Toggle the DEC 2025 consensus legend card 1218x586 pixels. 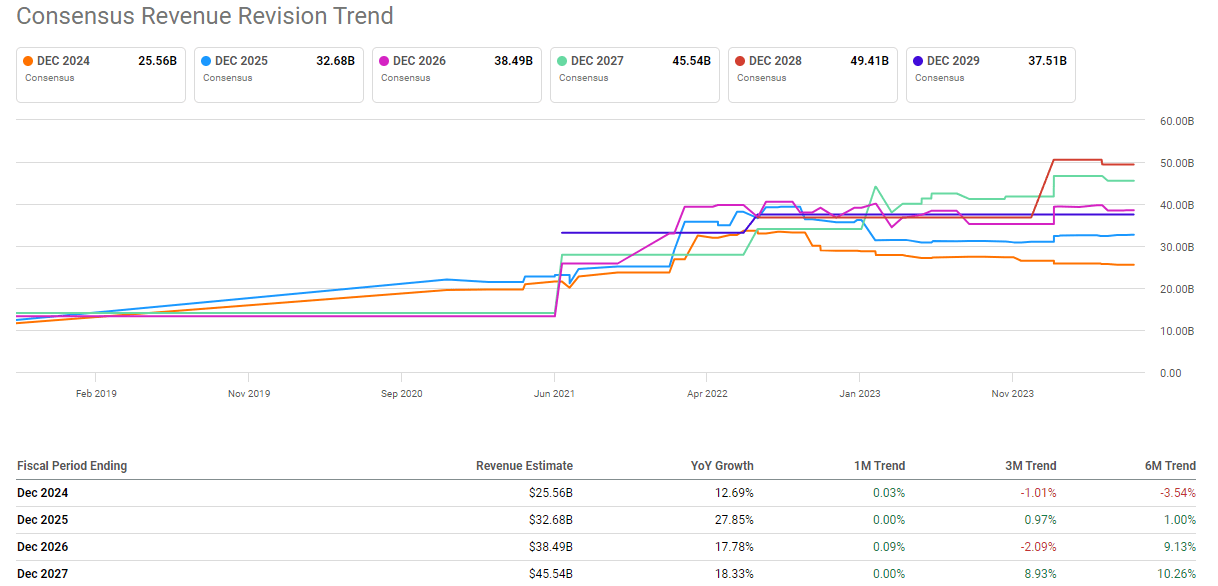tap(278, 73)
